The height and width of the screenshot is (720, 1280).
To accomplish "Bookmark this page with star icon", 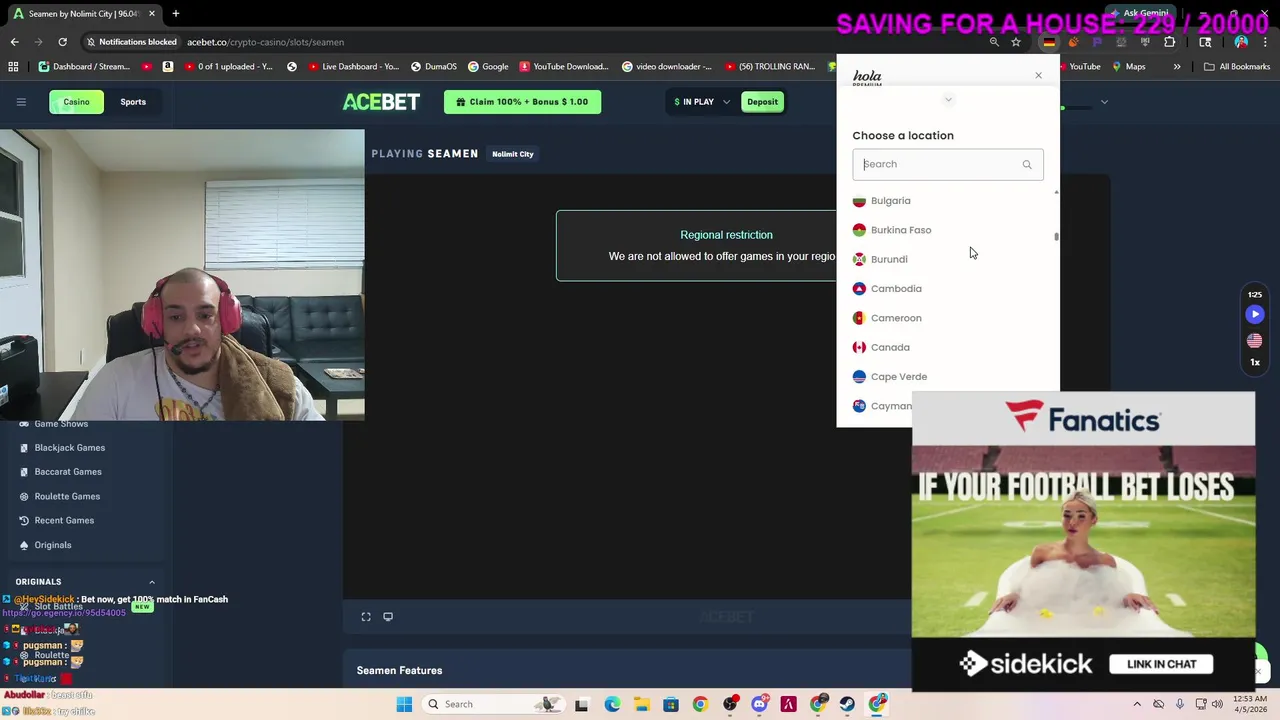I will tap(1016, 42).
